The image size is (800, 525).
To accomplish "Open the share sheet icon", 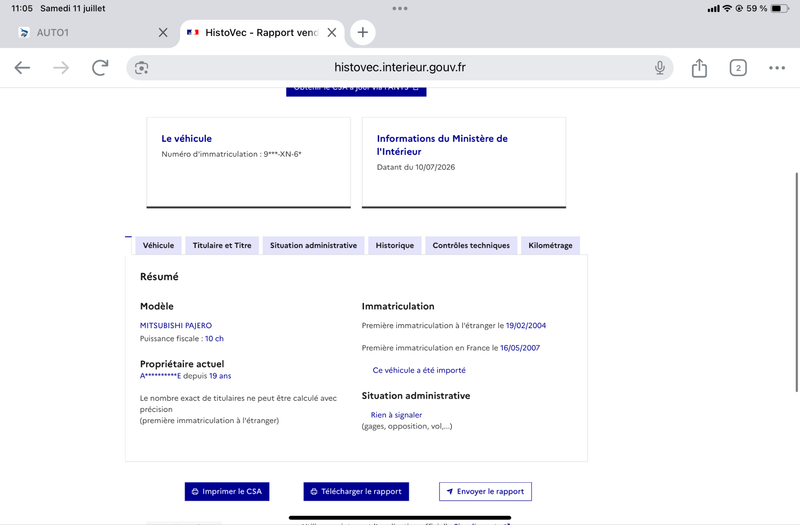I will click(x=699, y=68).
